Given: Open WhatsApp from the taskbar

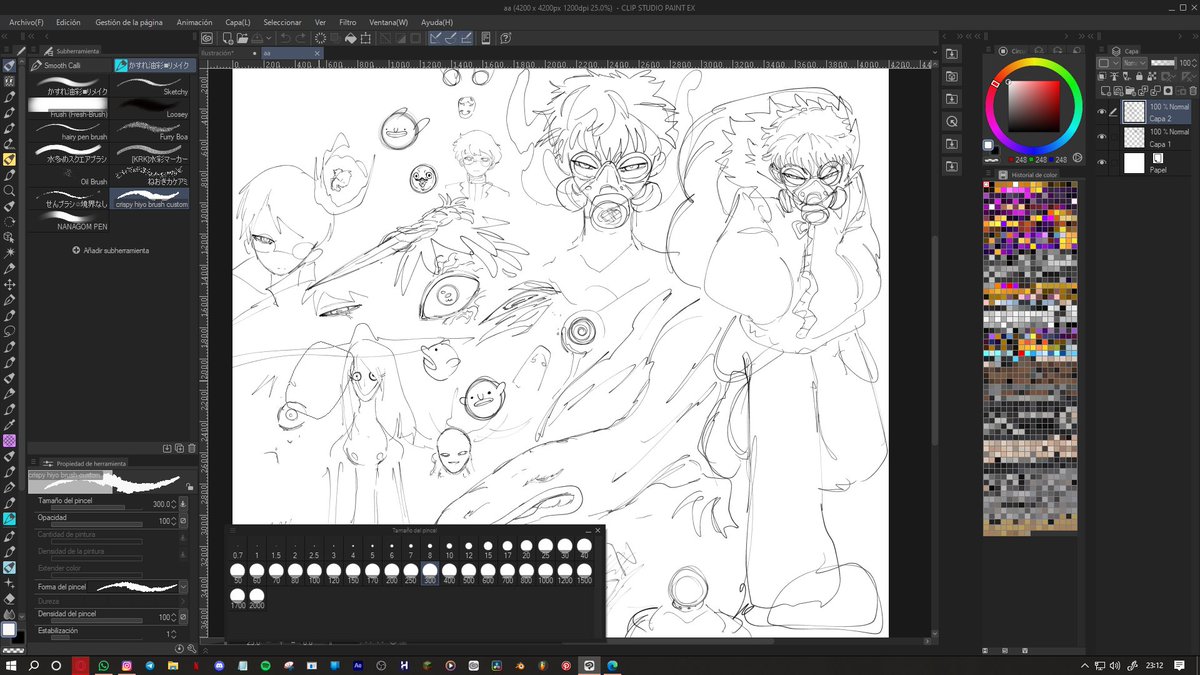Looking at the screenshot, I should (104, 665).
